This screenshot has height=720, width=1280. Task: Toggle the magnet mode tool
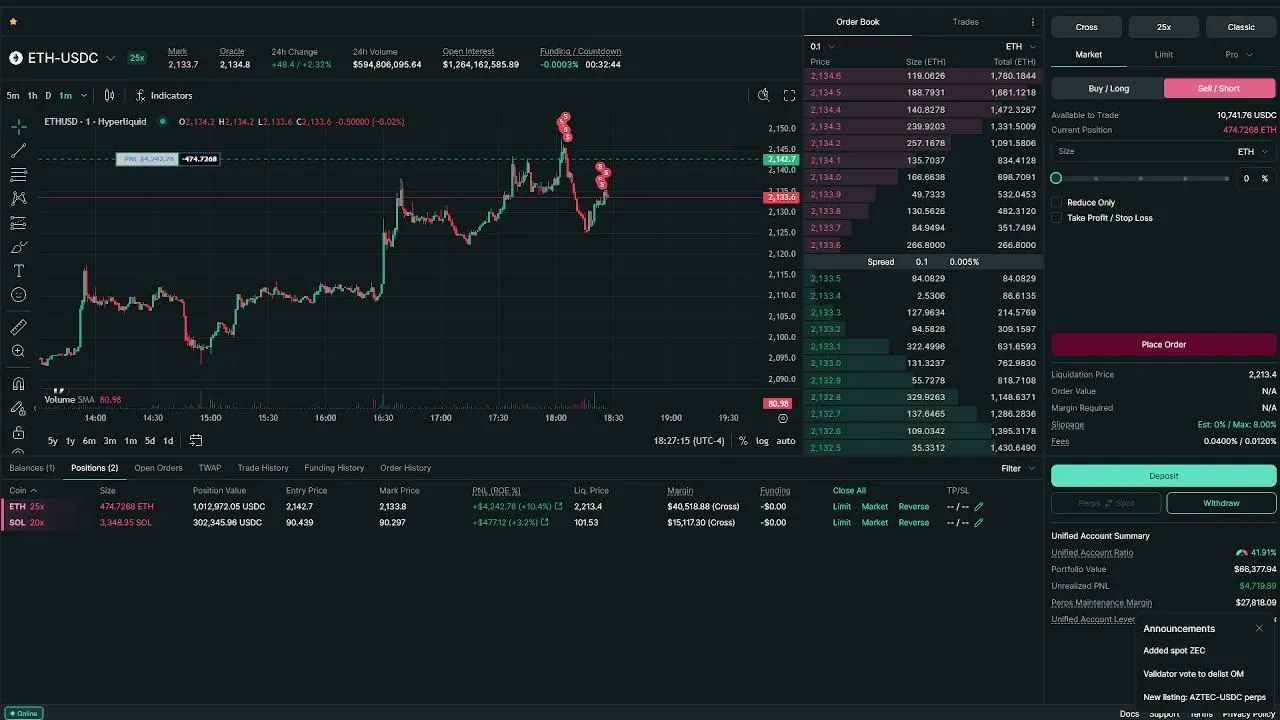[18, 384]
